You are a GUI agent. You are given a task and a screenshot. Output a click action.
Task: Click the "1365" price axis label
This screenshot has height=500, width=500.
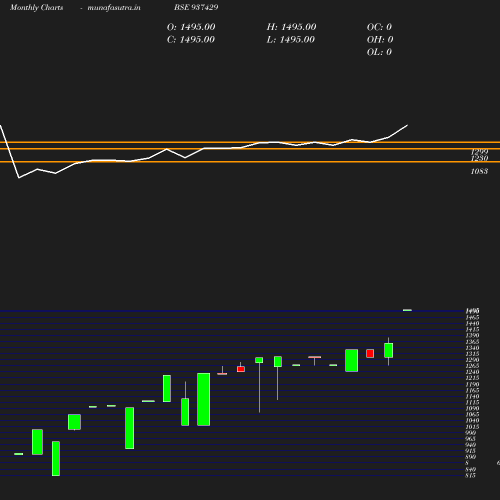473,342
